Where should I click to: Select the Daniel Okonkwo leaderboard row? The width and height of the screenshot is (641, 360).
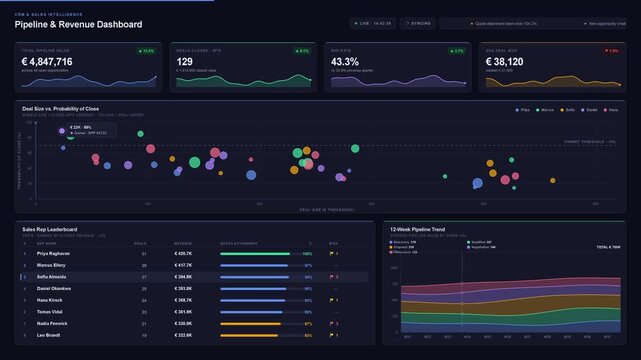click(x=194, y=289)
